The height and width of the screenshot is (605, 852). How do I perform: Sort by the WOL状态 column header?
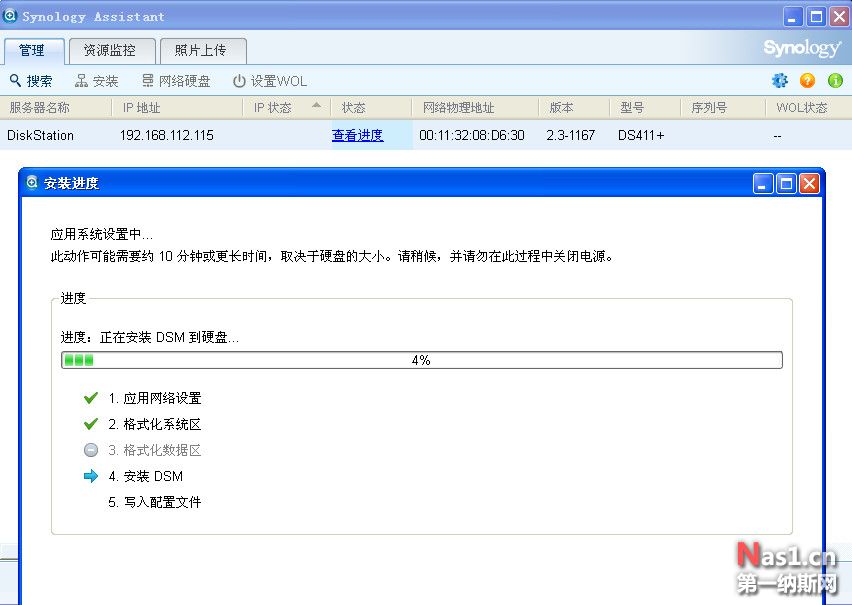tap(809, 108)
